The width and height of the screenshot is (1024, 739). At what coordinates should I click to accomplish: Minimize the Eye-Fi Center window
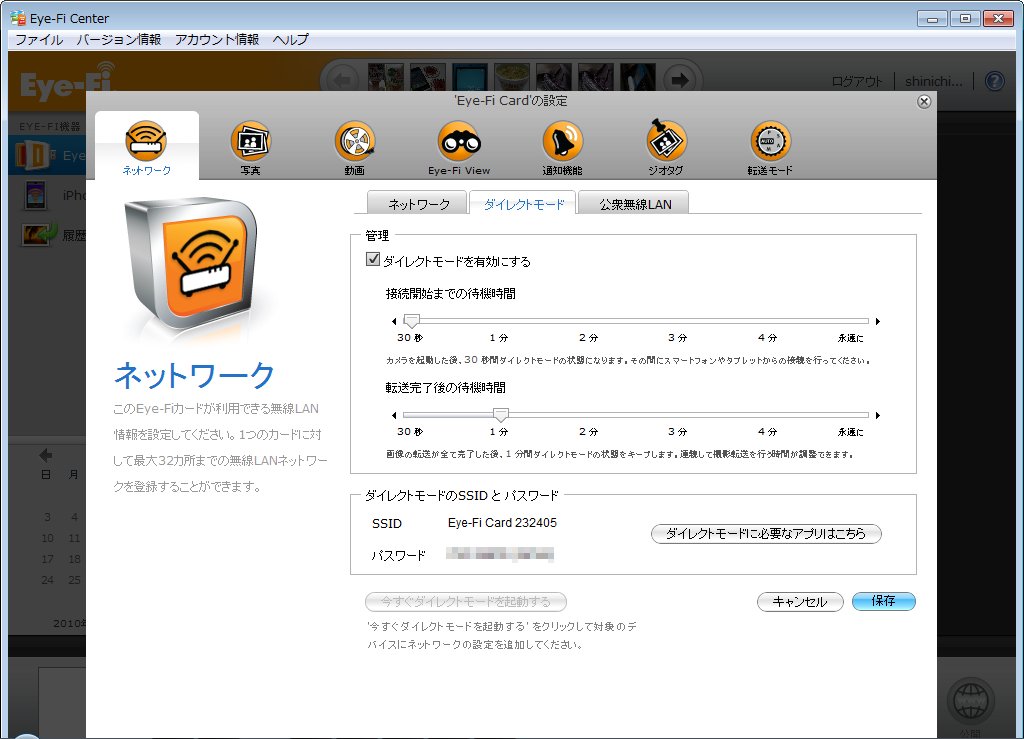[932, 18]
